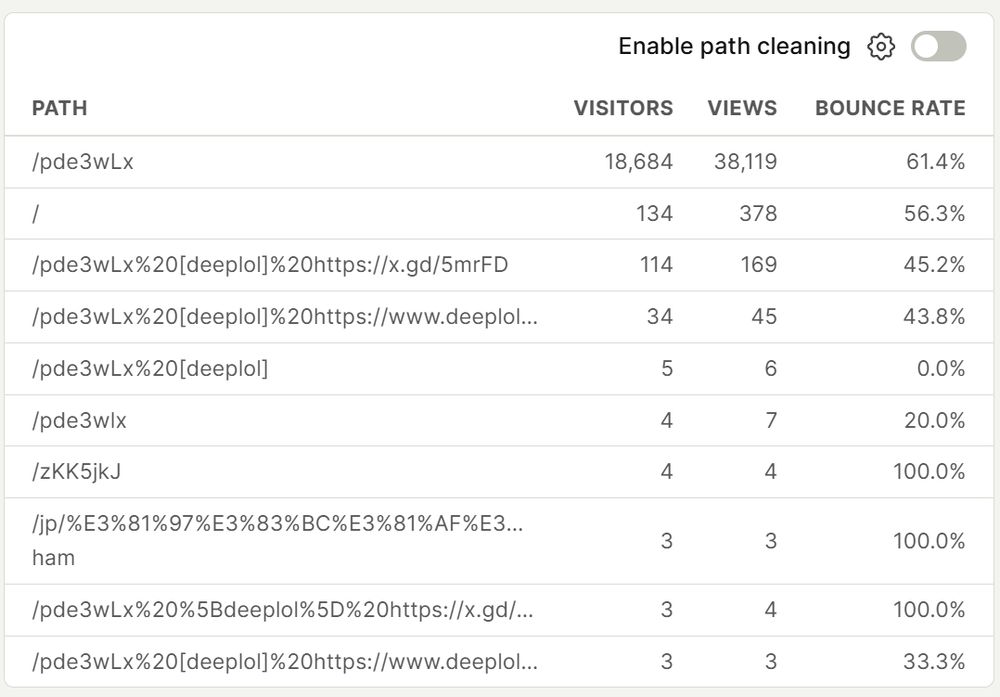Enable the path cleaning toggle
Screen dimensions: 1000x697
point(938,46)
